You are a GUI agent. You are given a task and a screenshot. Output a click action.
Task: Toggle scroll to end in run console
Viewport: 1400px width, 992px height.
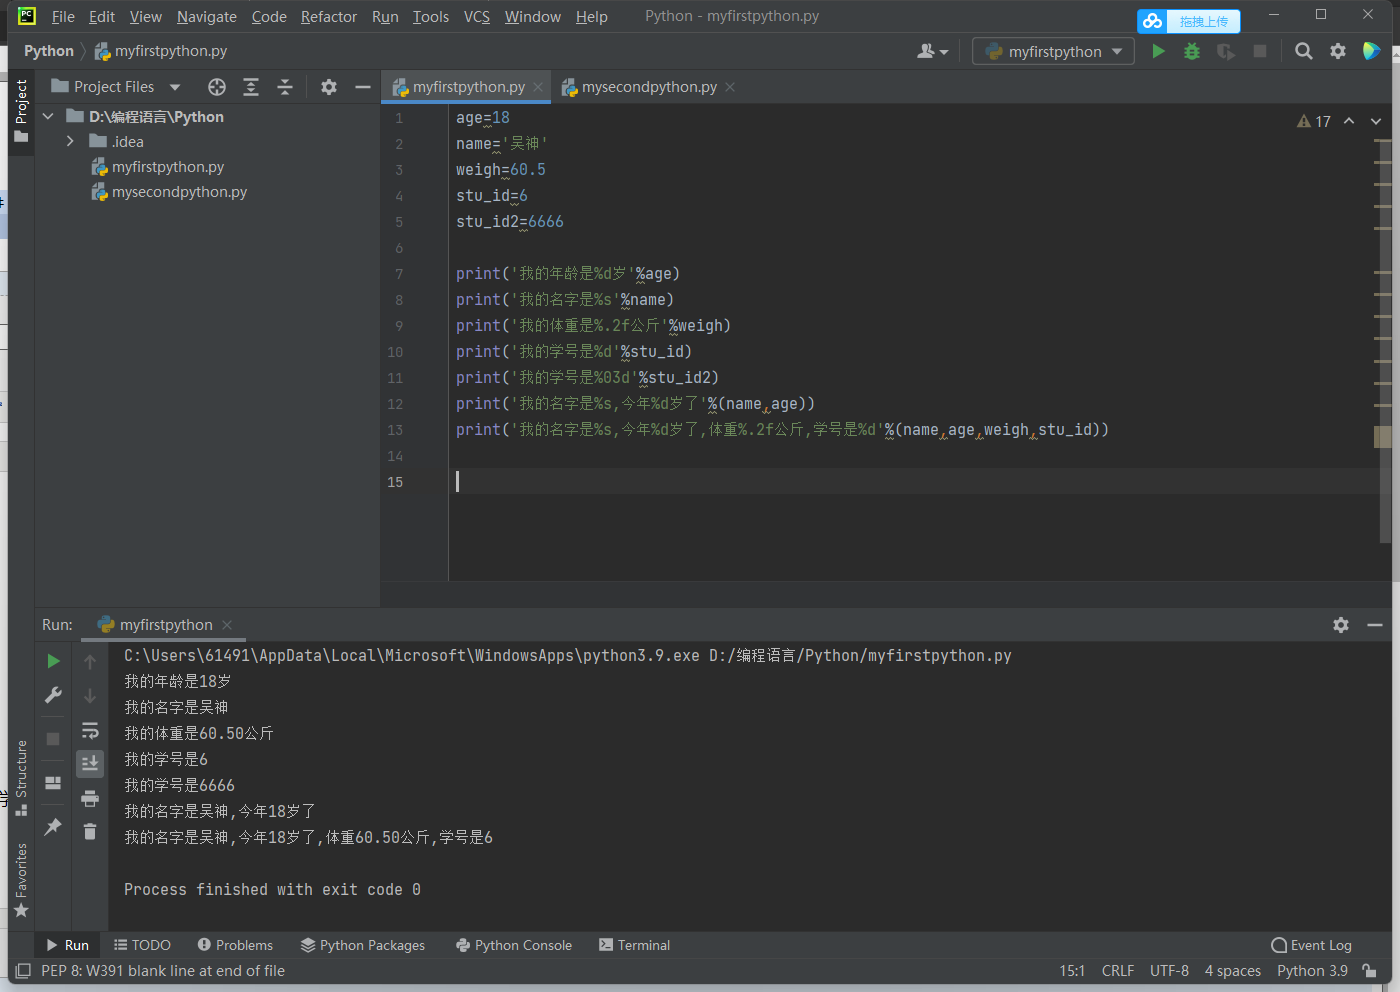(90, 764)
